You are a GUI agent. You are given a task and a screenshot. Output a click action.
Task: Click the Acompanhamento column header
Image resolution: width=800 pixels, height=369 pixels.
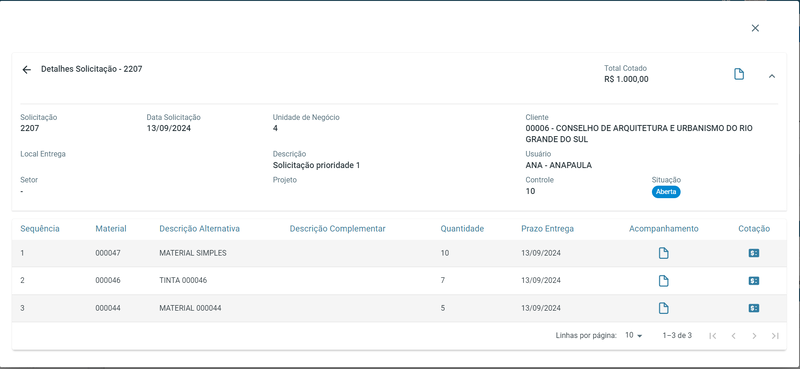tap(663, 229)
